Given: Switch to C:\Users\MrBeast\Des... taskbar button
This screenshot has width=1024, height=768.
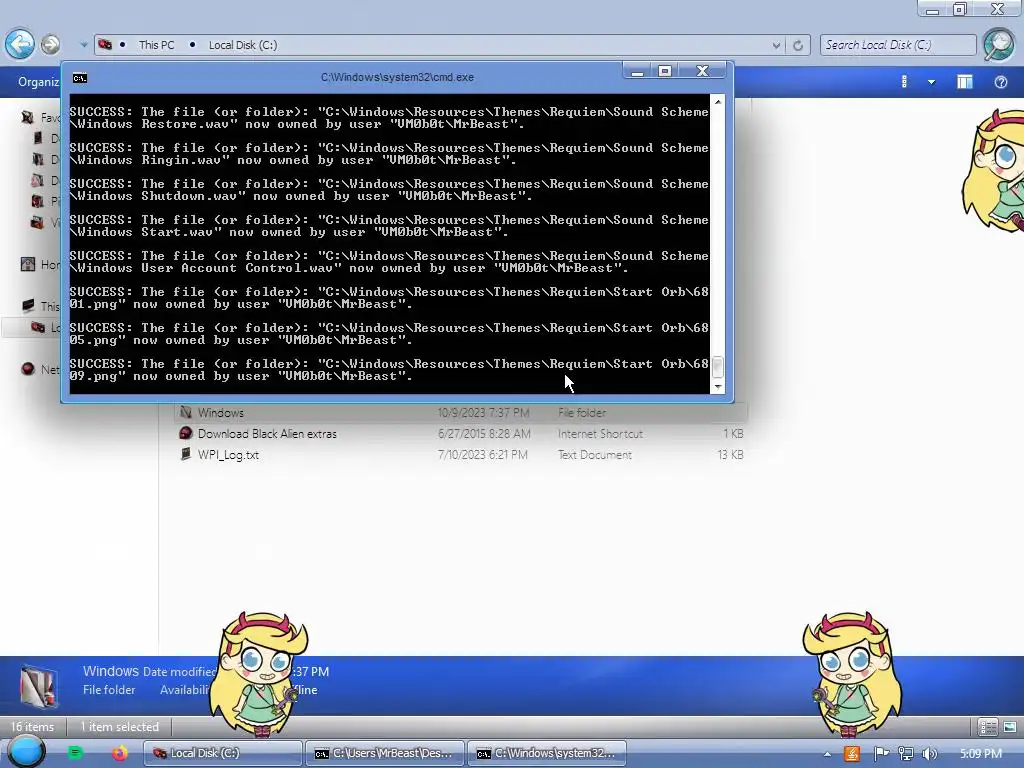Looking at the screenshot, I should click(385, 753).
